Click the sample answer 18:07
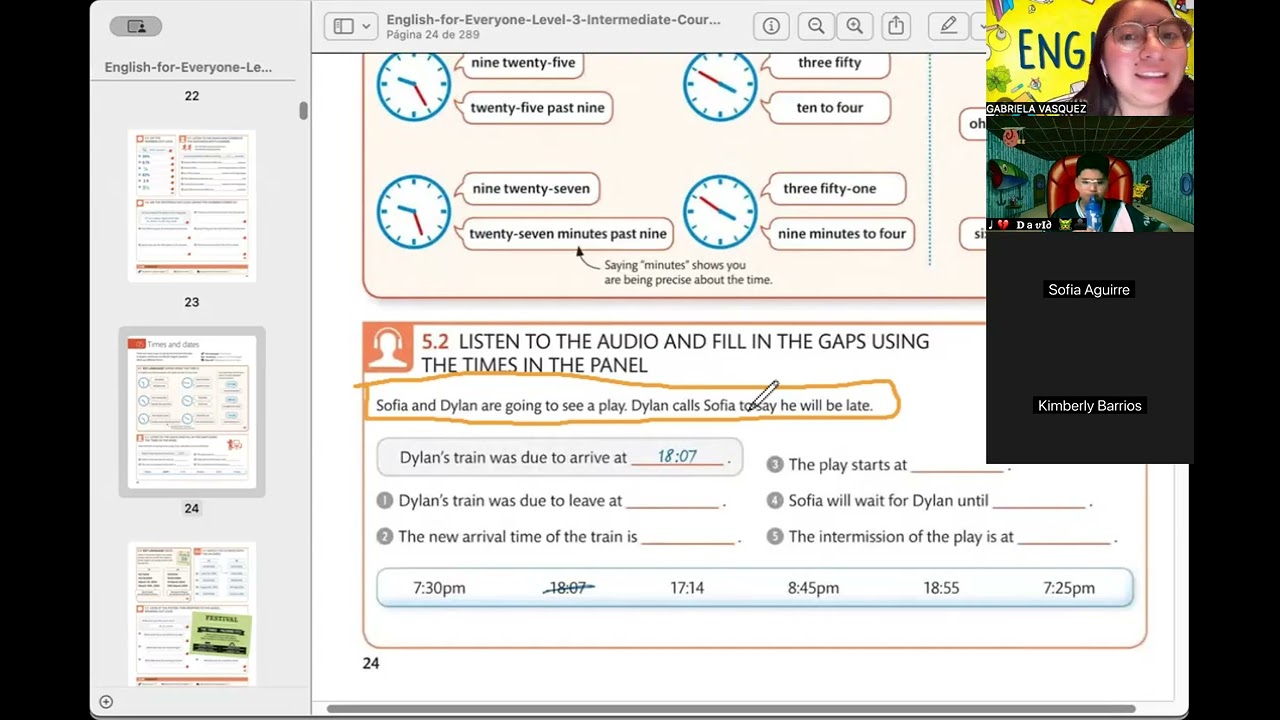Viewport: 1280px width, 720px height. (677, 456)
